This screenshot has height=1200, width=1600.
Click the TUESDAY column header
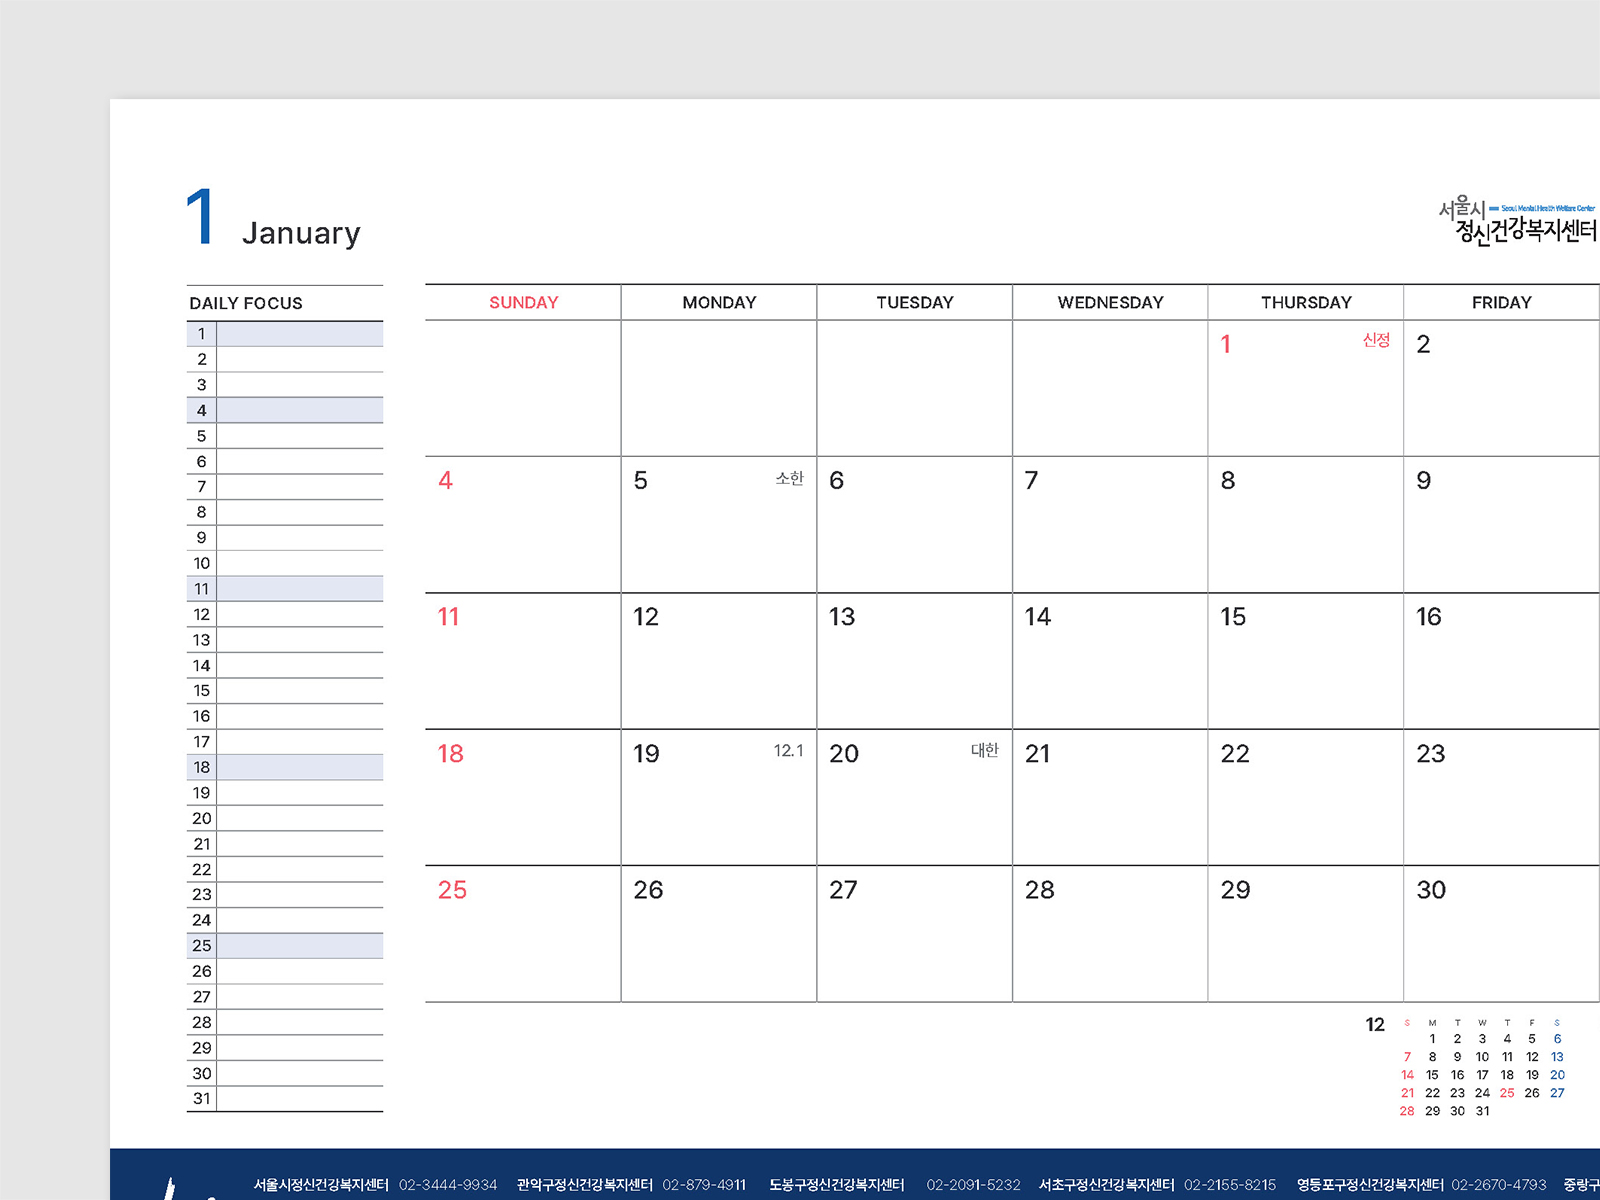(x=915, y=302)
